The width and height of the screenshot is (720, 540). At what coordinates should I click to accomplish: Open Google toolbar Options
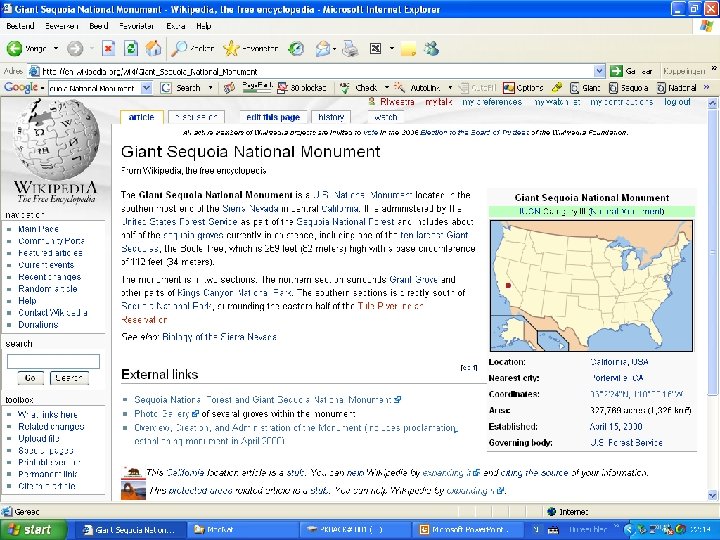(523, 87)
